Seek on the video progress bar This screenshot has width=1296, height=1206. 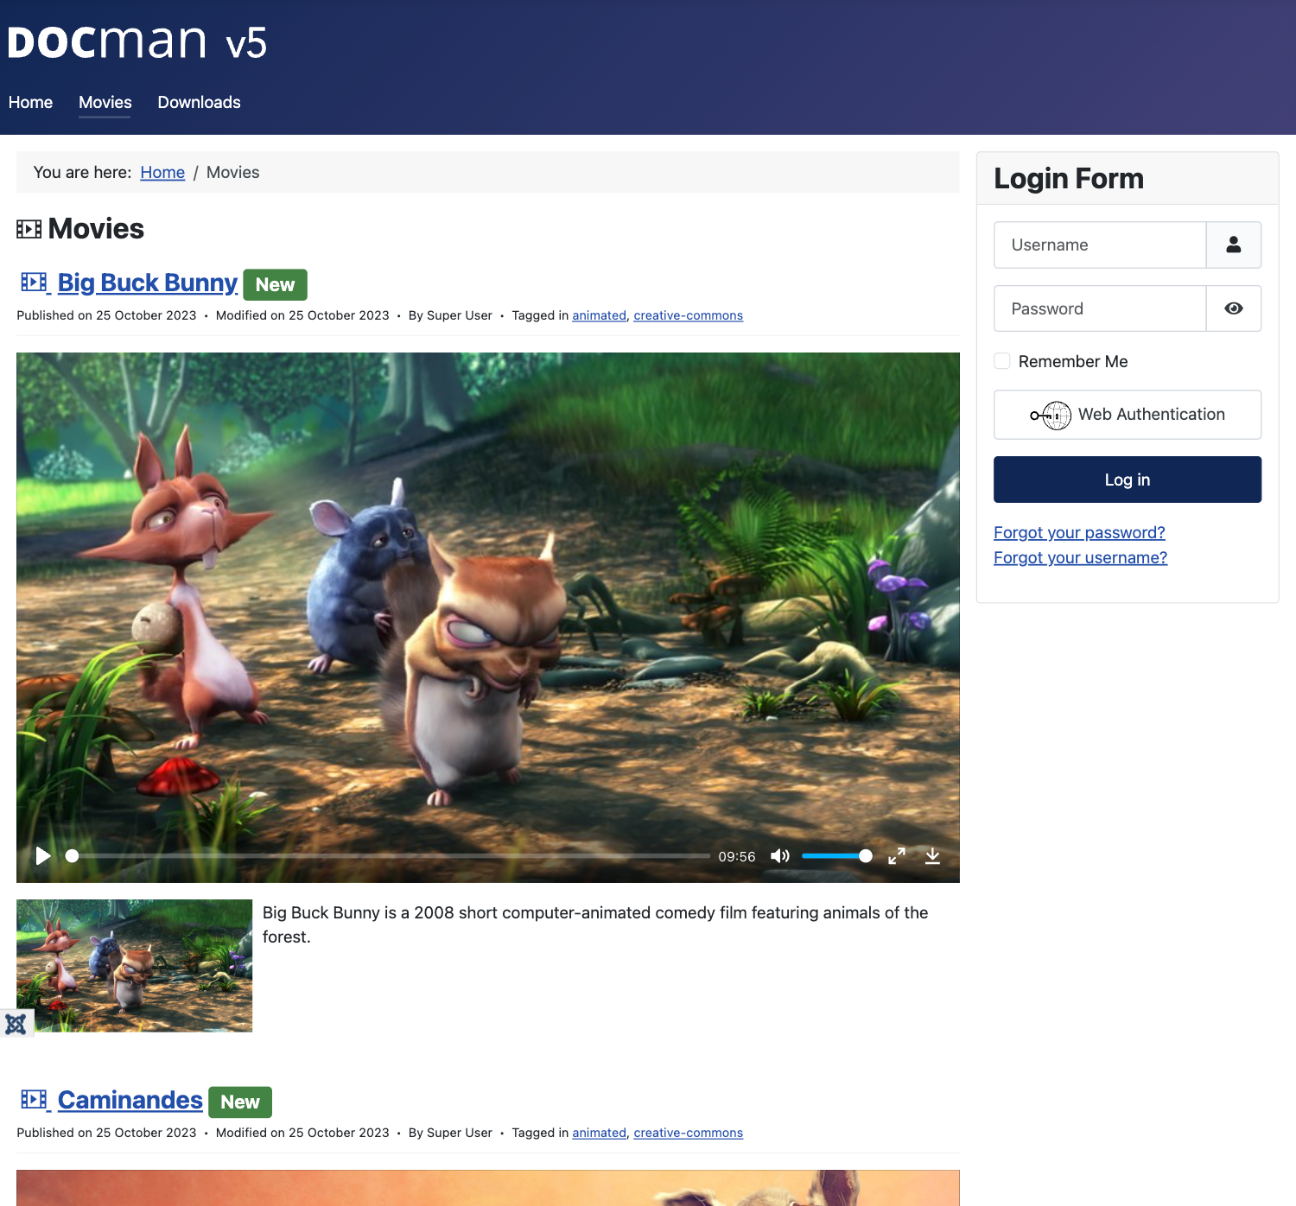(388, 856)
